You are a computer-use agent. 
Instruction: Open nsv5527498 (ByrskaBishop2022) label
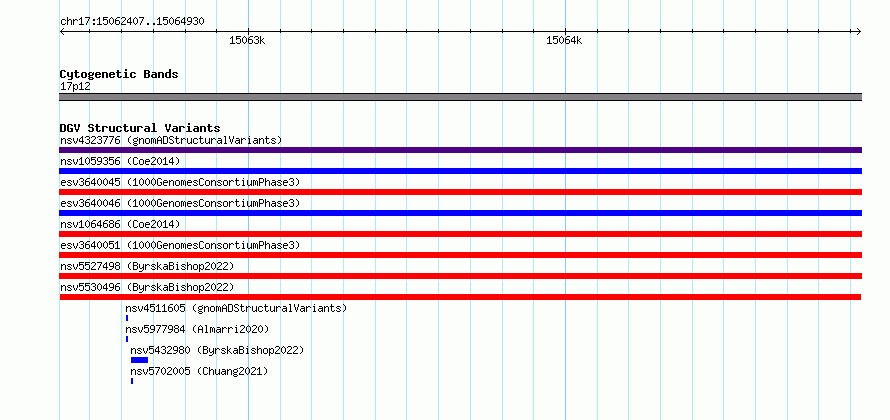(x=147, y=266)
